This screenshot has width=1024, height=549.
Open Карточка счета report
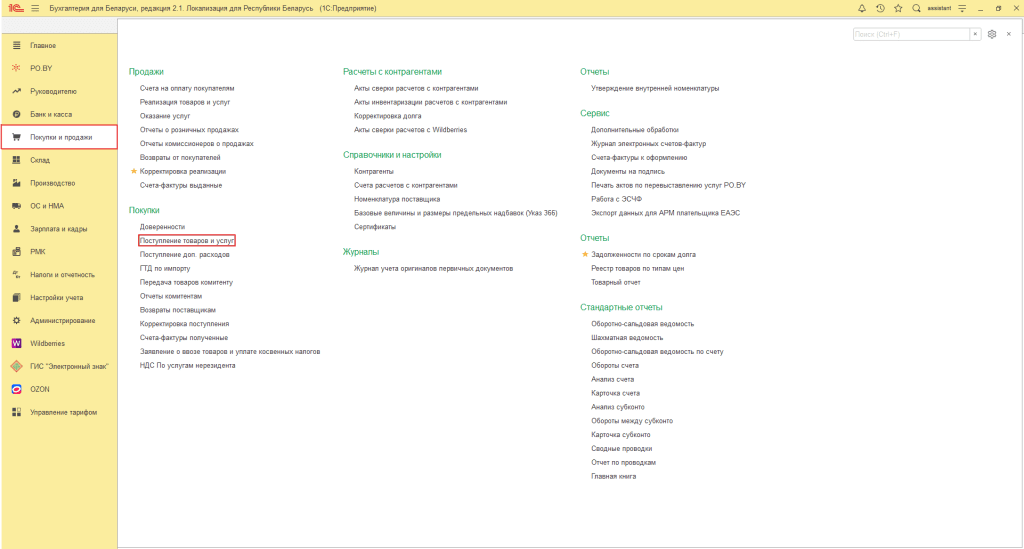615,393
